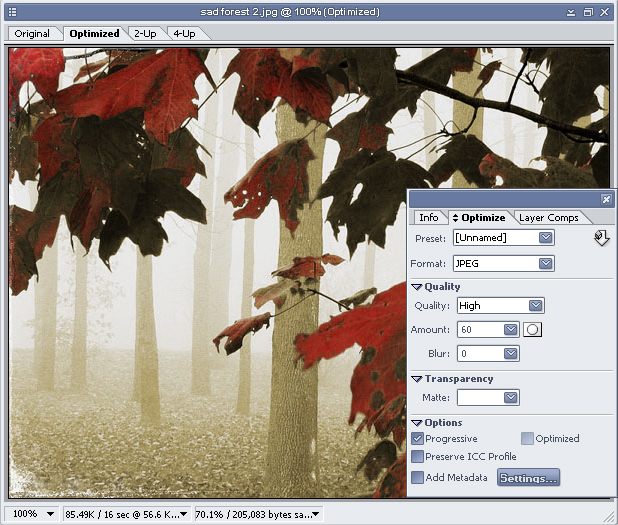The image size is (618, 525).
Task: Click the Settings... button
Action: coord(528,478)
